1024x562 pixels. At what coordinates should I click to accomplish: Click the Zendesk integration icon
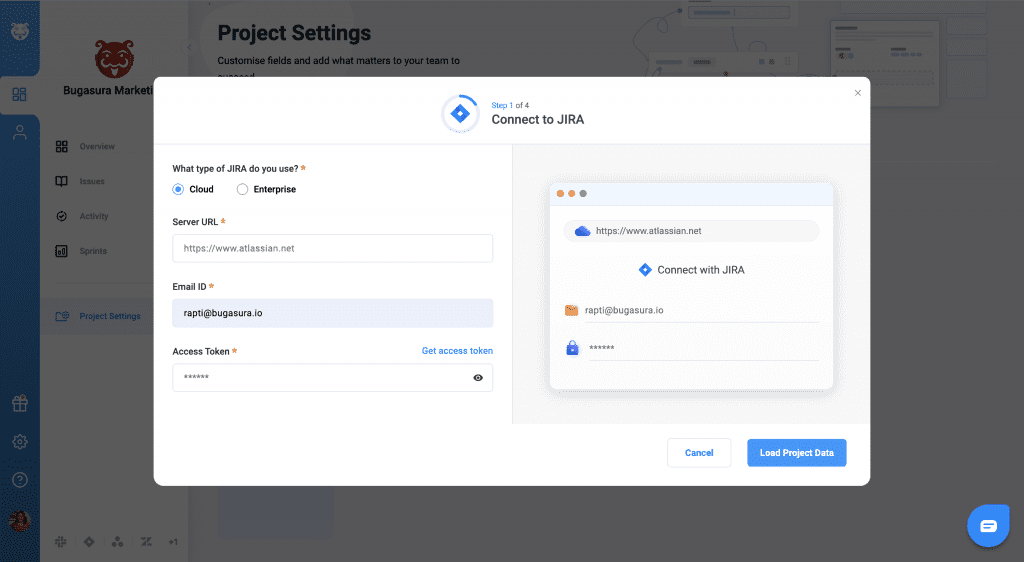146,542
